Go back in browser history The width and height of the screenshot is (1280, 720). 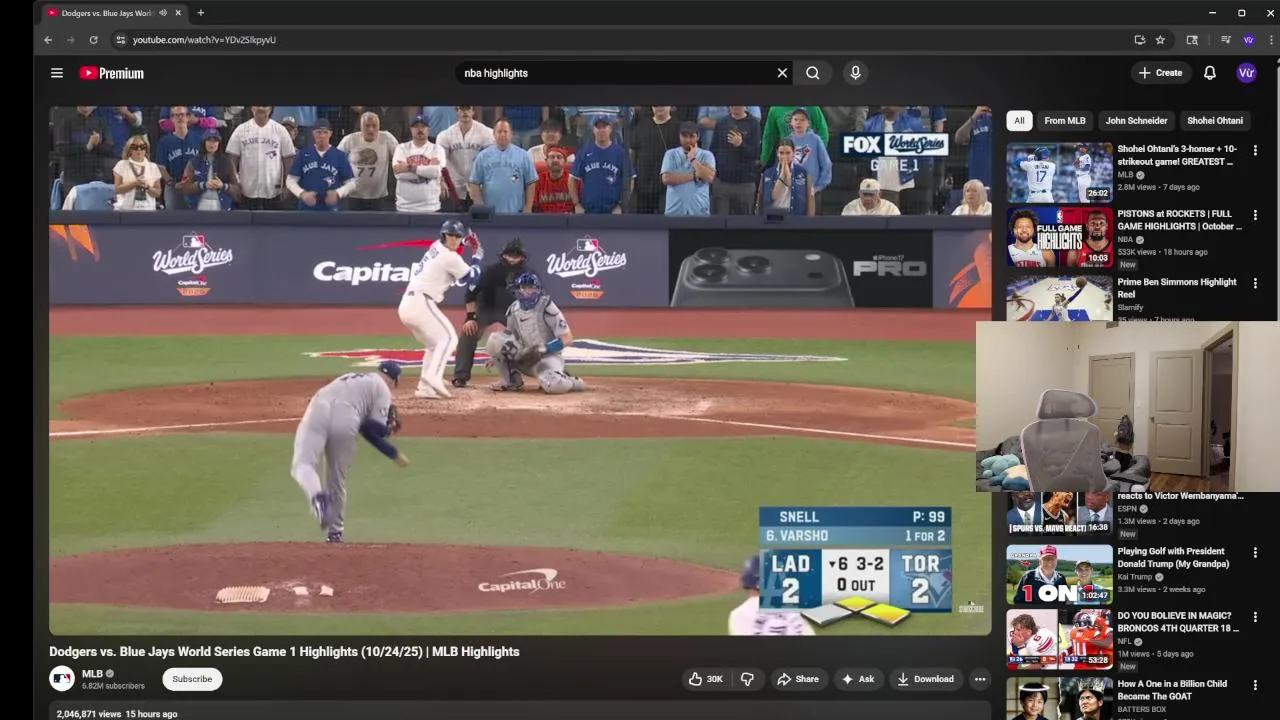47,40
